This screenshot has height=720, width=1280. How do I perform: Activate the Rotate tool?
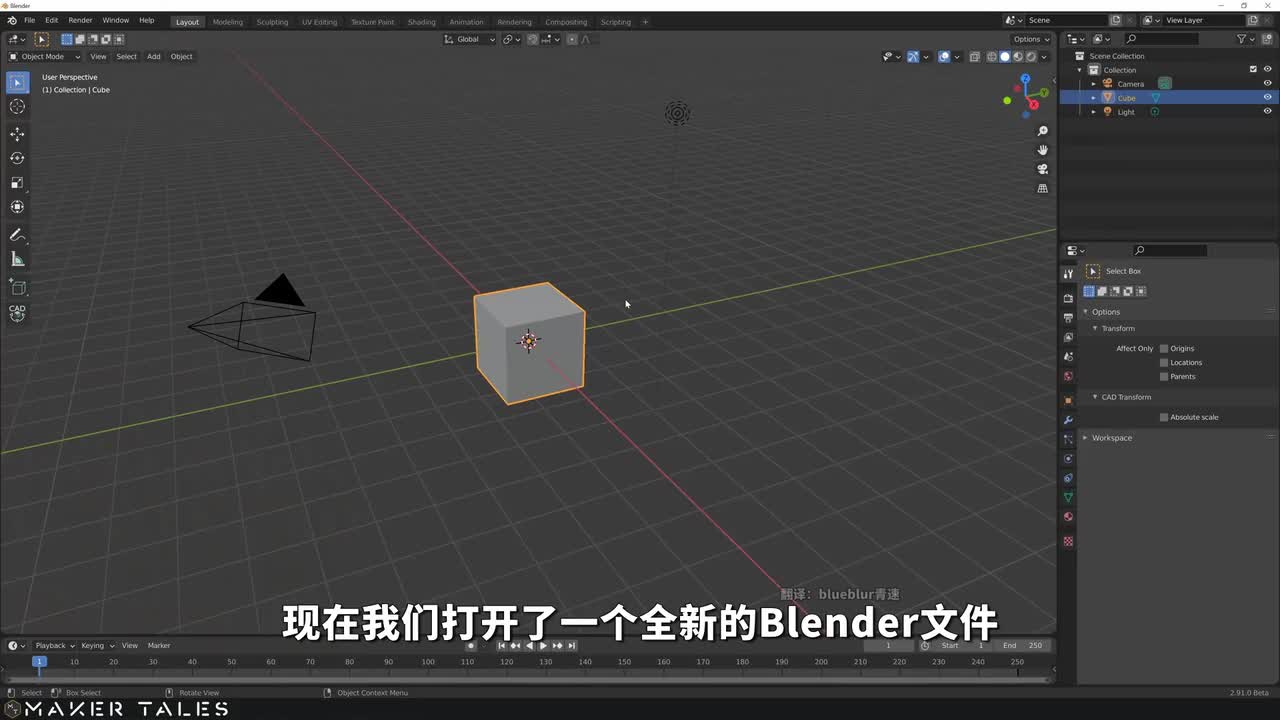pos(17,158)
